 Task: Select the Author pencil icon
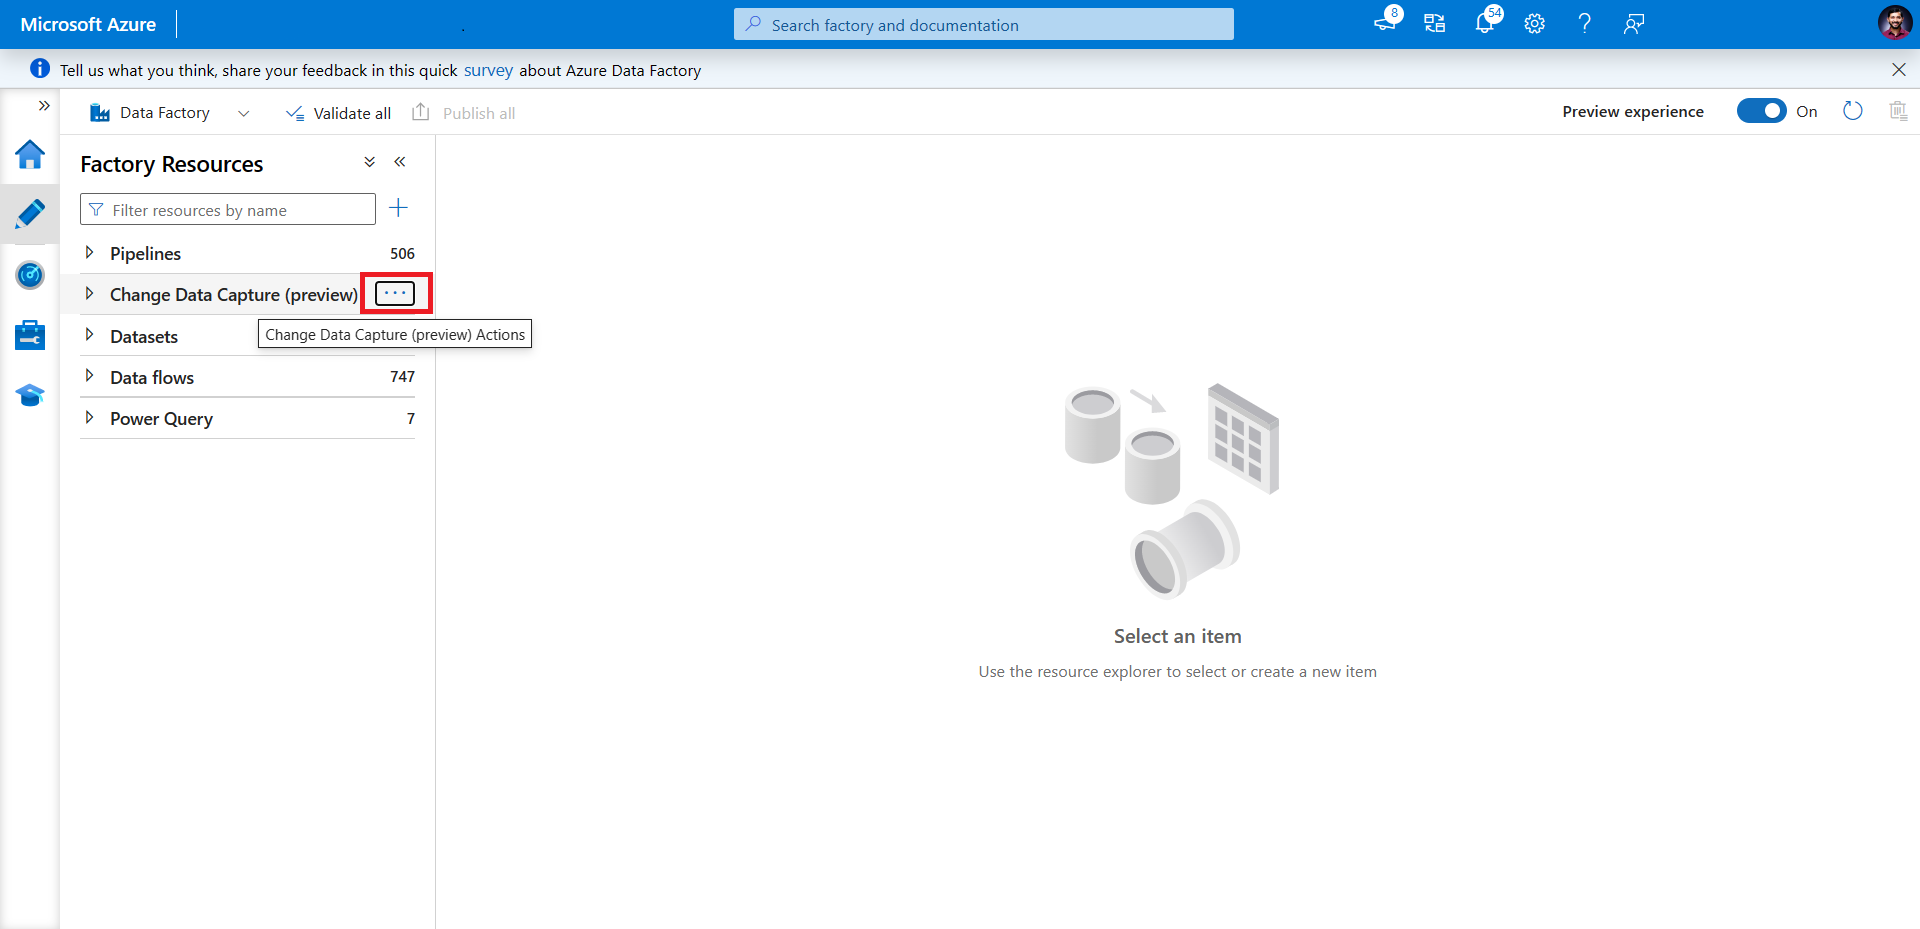pyautogui.click(x=30, y=214)
